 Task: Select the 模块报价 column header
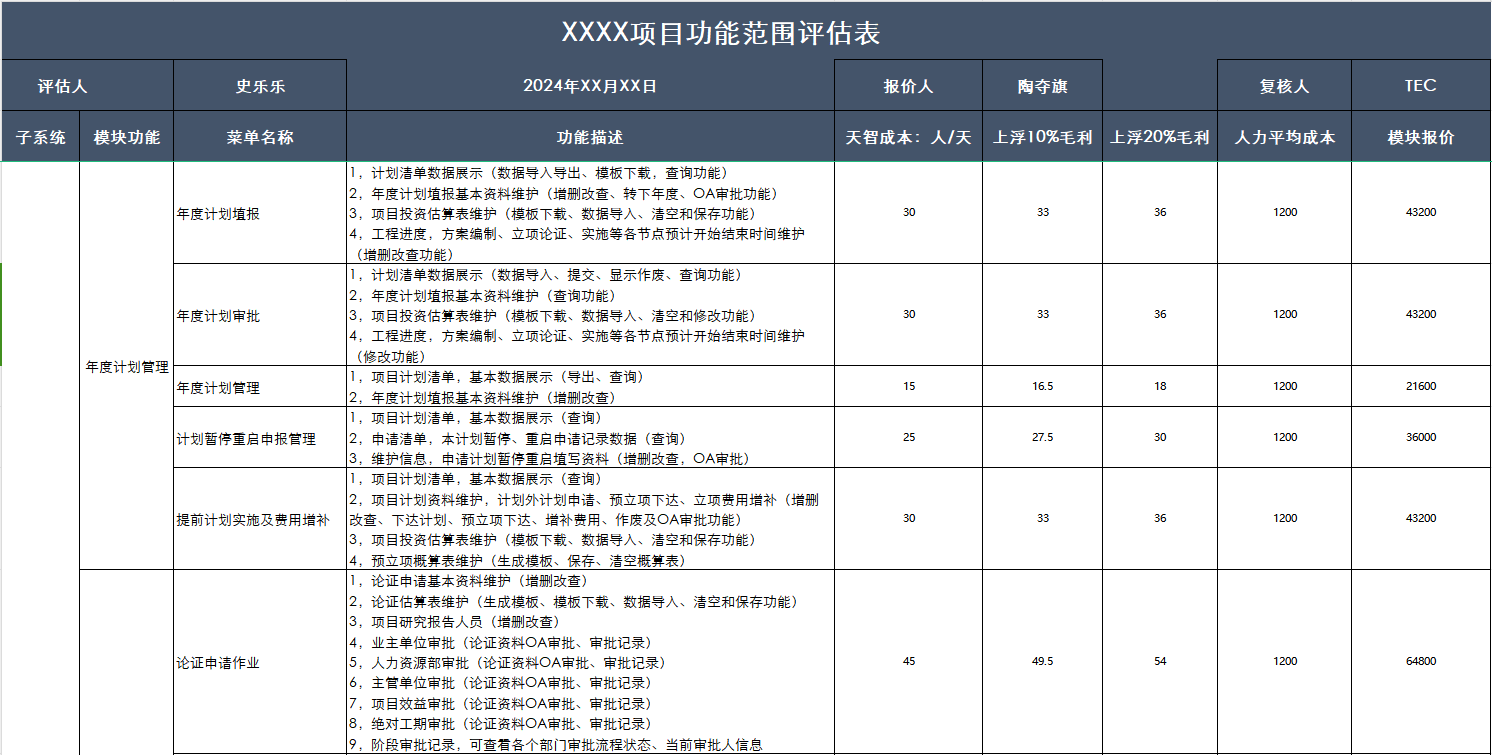pos(1420,137)
